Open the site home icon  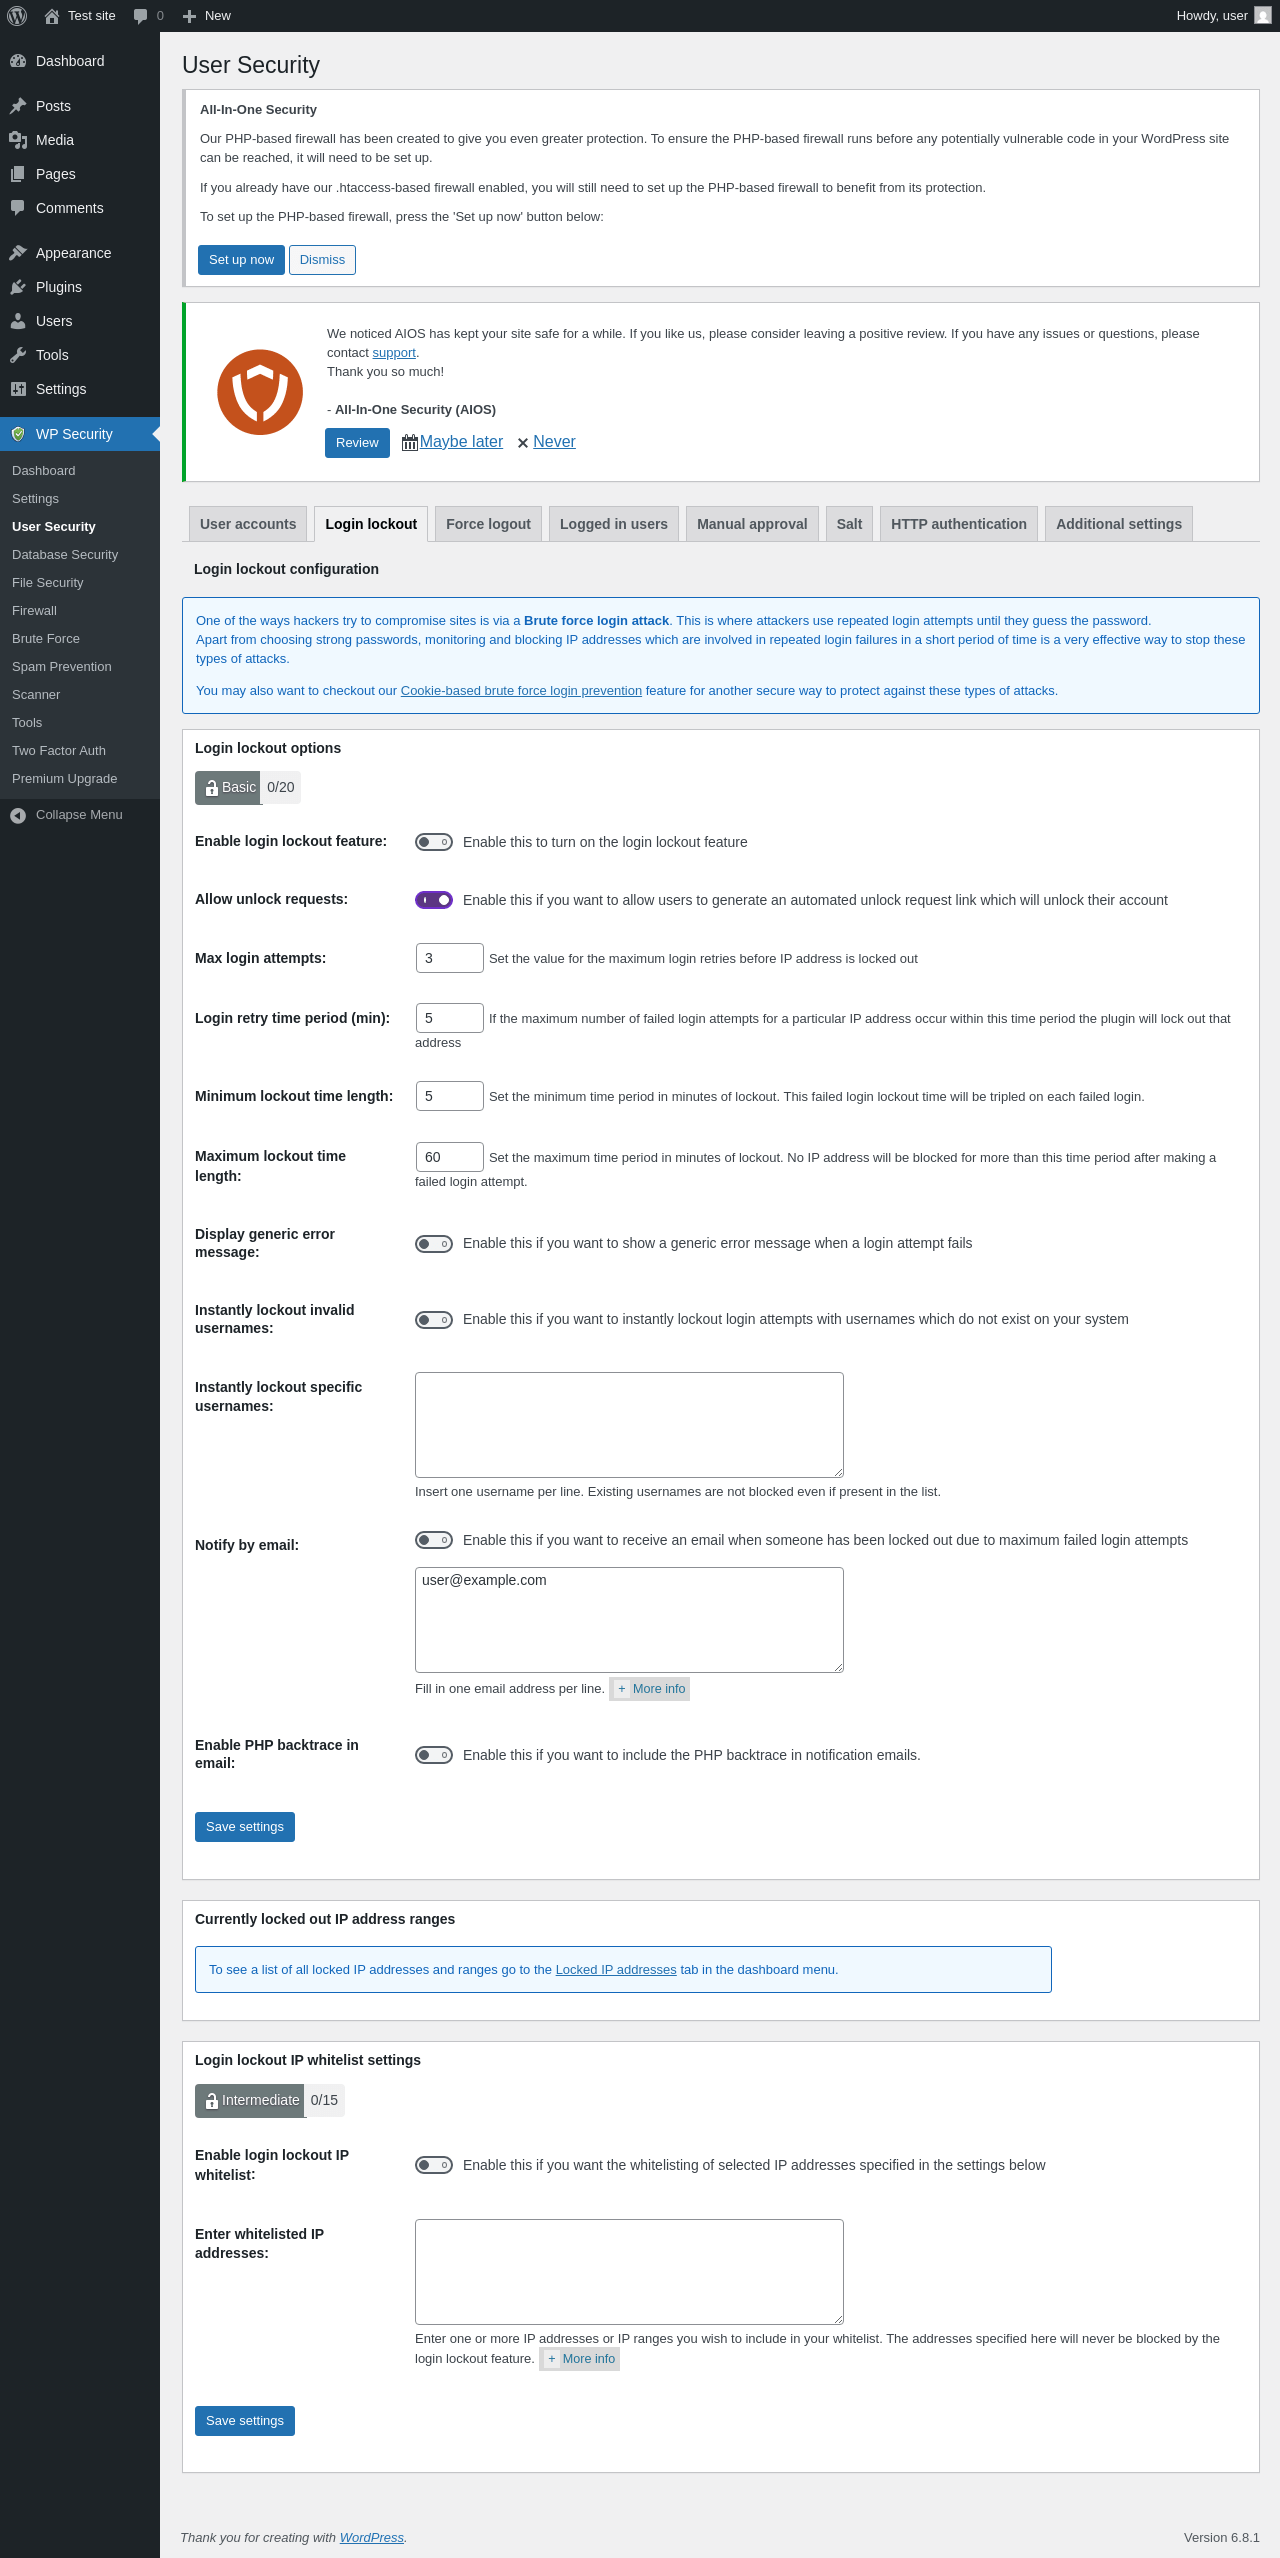(x=52, y=16)
